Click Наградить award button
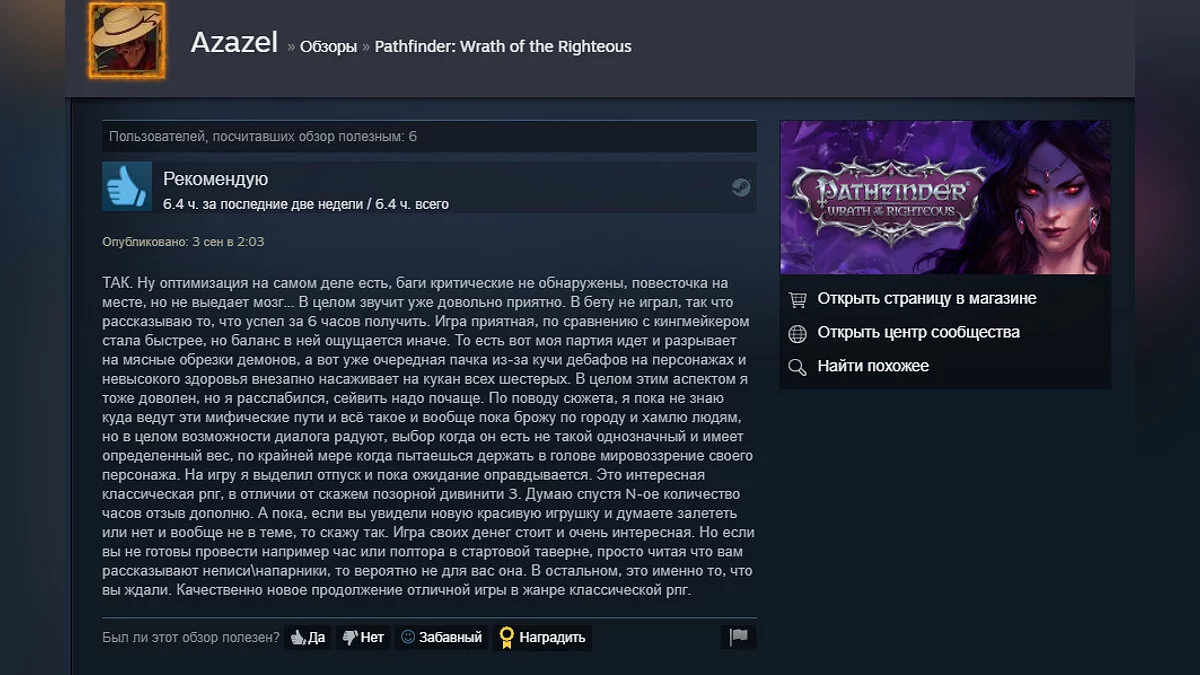This screenshot has height=675, width=1200. (x=543, y=637)
